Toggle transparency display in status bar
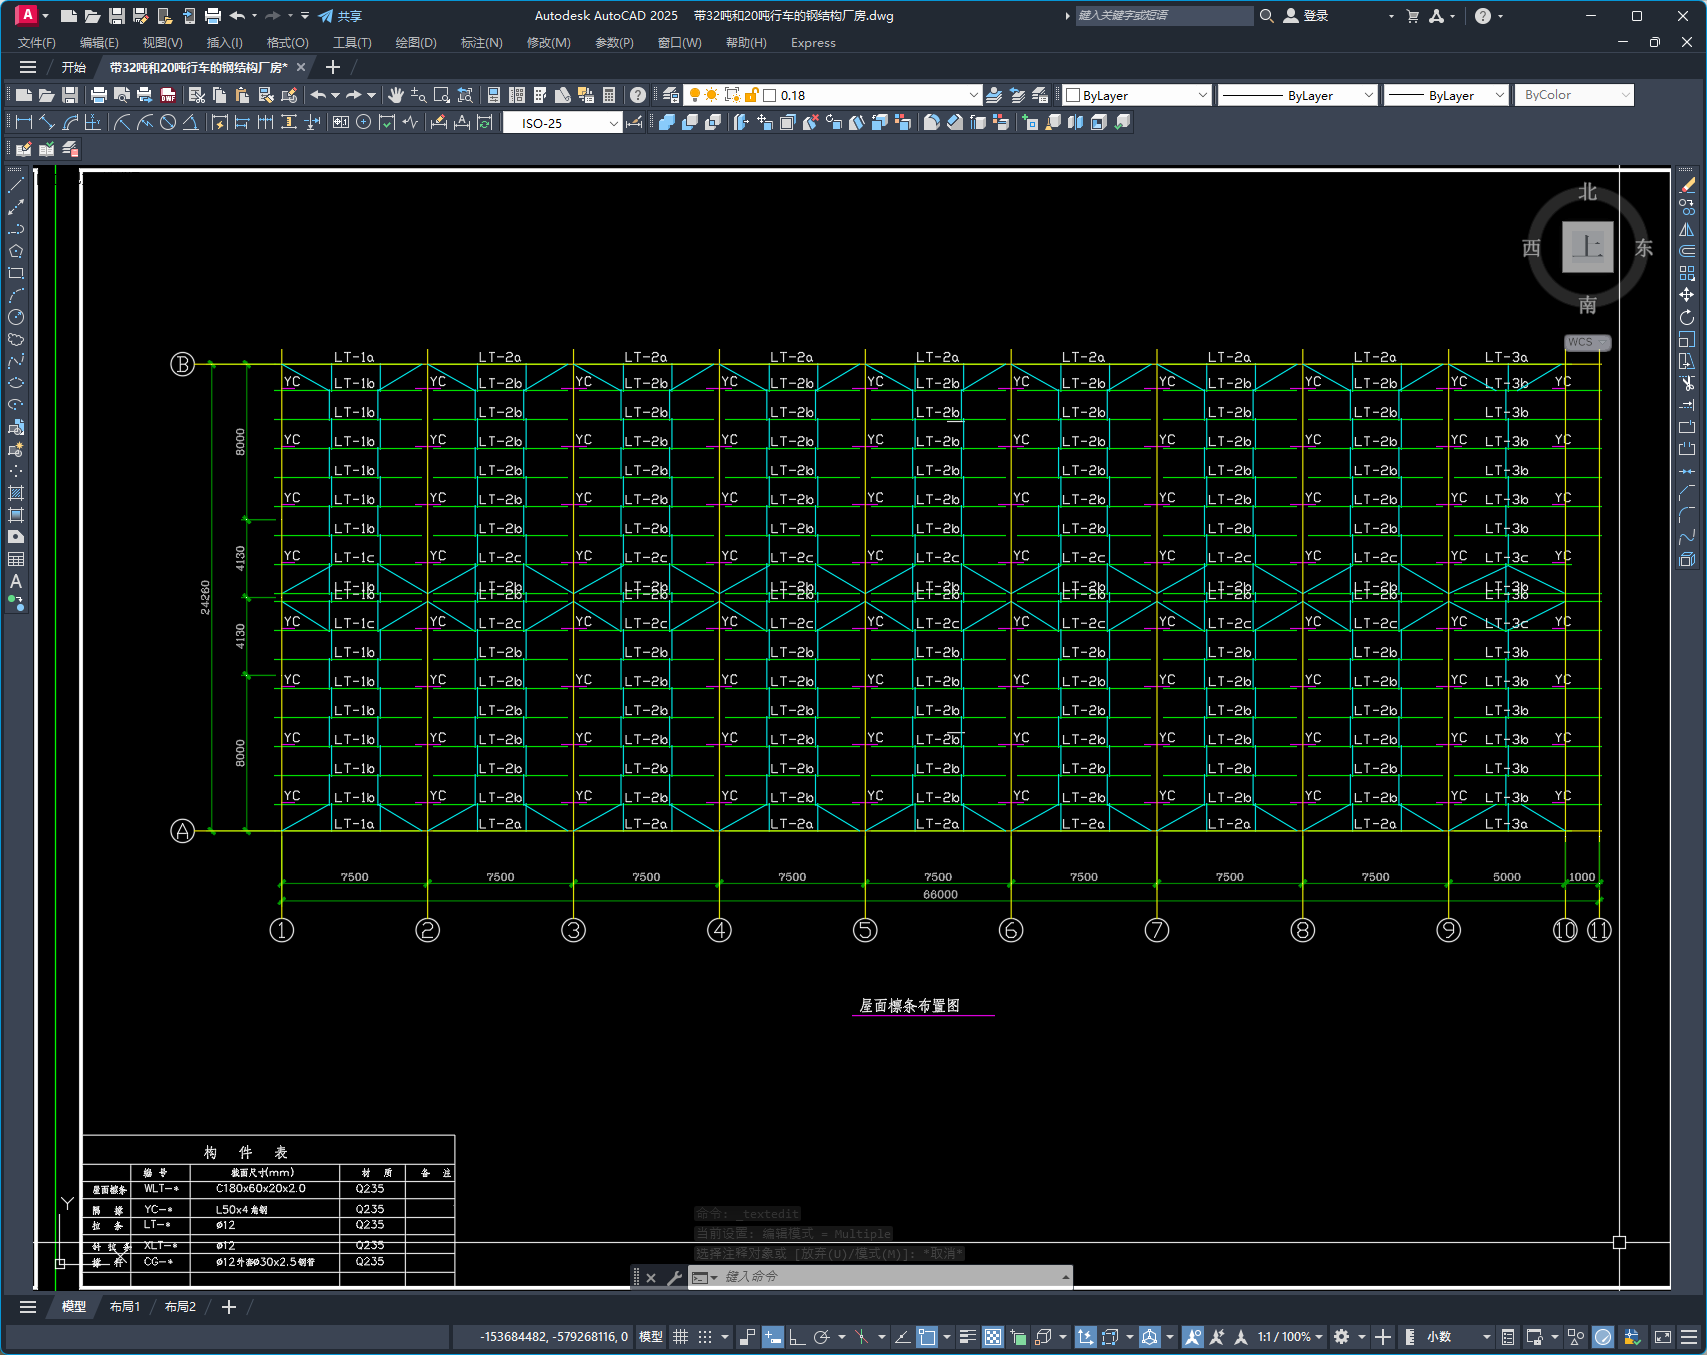This screenshot has width=1707, height=1355. point(993,1337)
